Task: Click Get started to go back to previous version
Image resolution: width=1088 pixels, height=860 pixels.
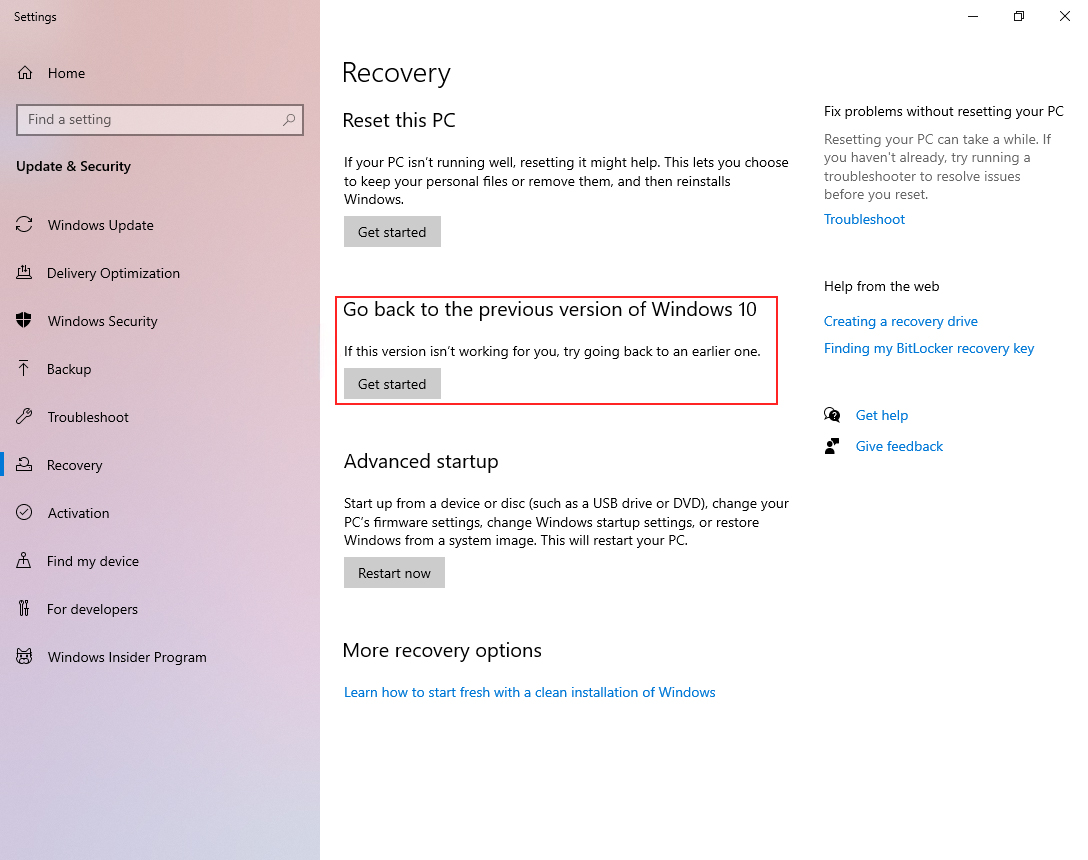Action: point(392,383)
